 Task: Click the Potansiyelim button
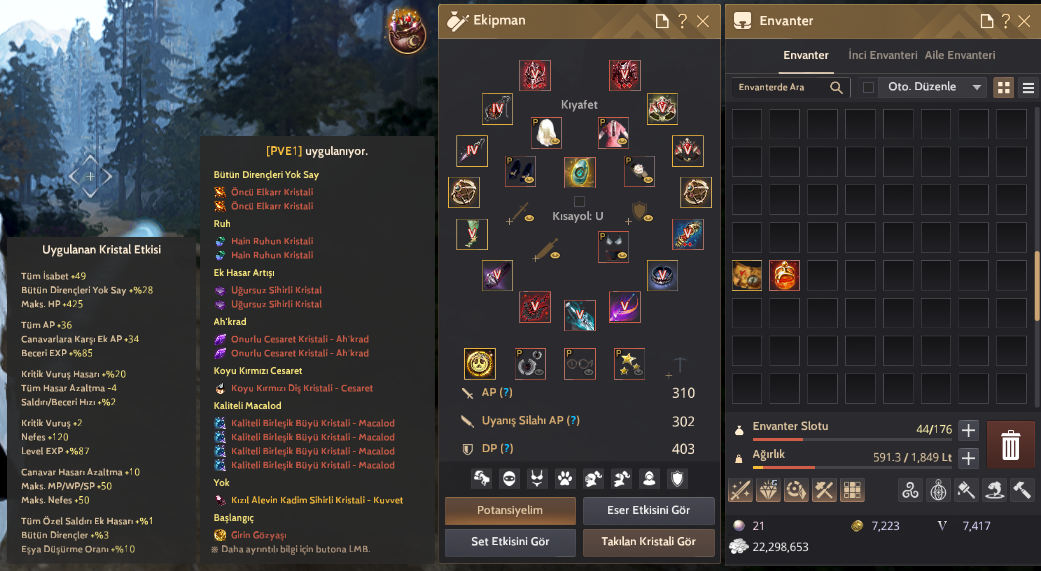coord(510,511)
